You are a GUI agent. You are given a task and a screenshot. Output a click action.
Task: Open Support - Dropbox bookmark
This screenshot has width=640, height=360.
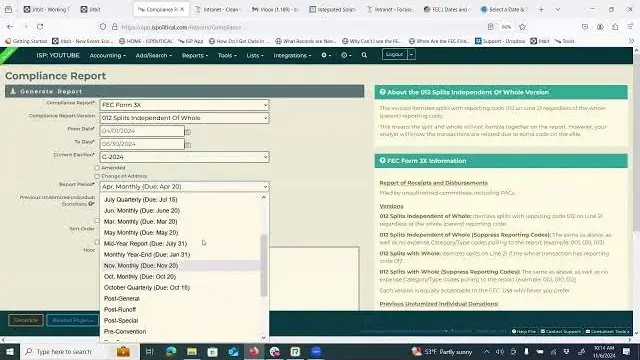click(500, 41)
